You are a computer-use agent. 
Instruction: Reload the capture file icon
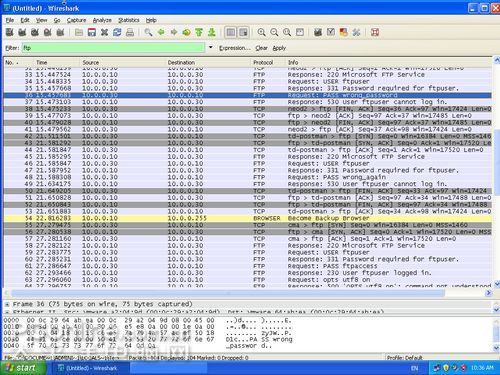117,32
